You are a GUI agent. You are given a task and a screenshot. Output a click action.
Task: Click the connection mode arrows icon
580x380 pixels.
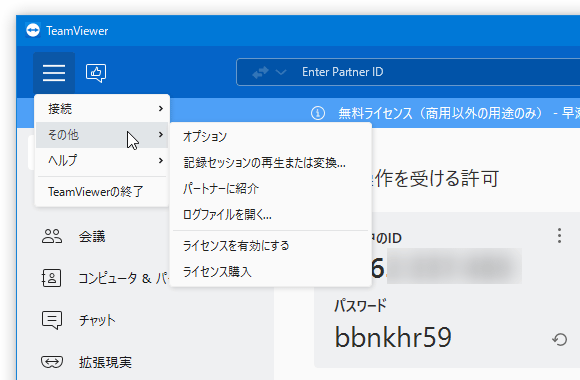tap(260, 72)
